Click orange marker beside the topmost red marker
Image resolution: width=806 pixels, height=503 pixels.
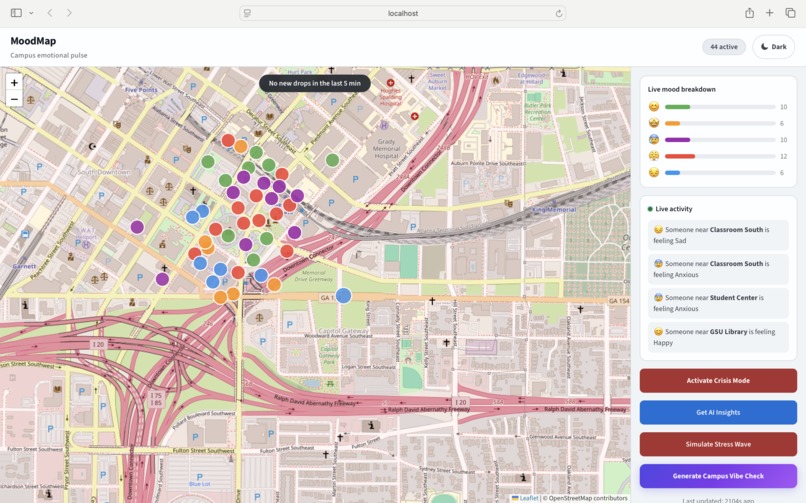click(x=241, y=146)
